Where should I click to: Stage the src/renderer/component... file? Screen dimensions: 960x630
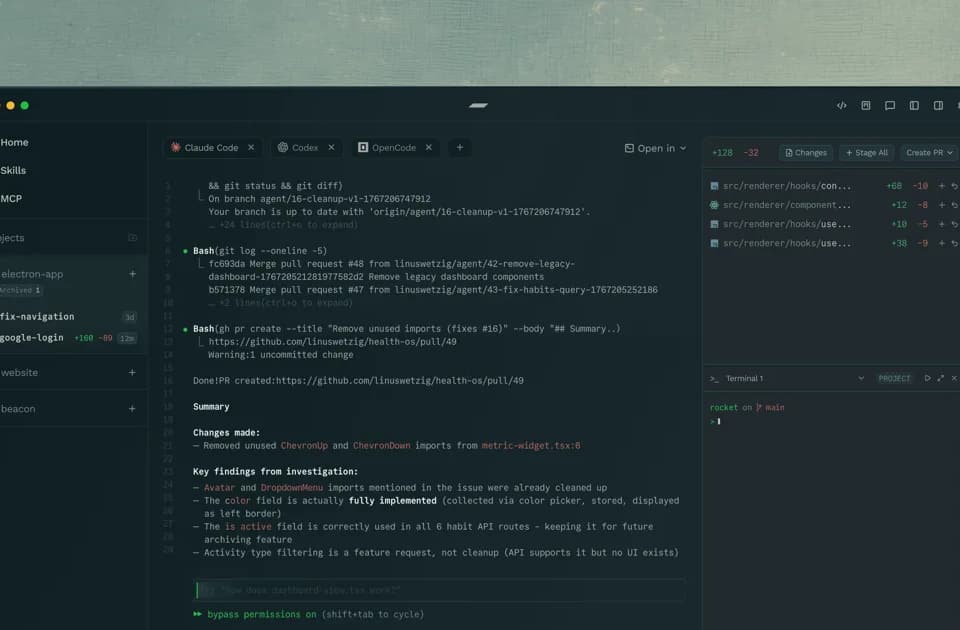[x=942, y=205]
